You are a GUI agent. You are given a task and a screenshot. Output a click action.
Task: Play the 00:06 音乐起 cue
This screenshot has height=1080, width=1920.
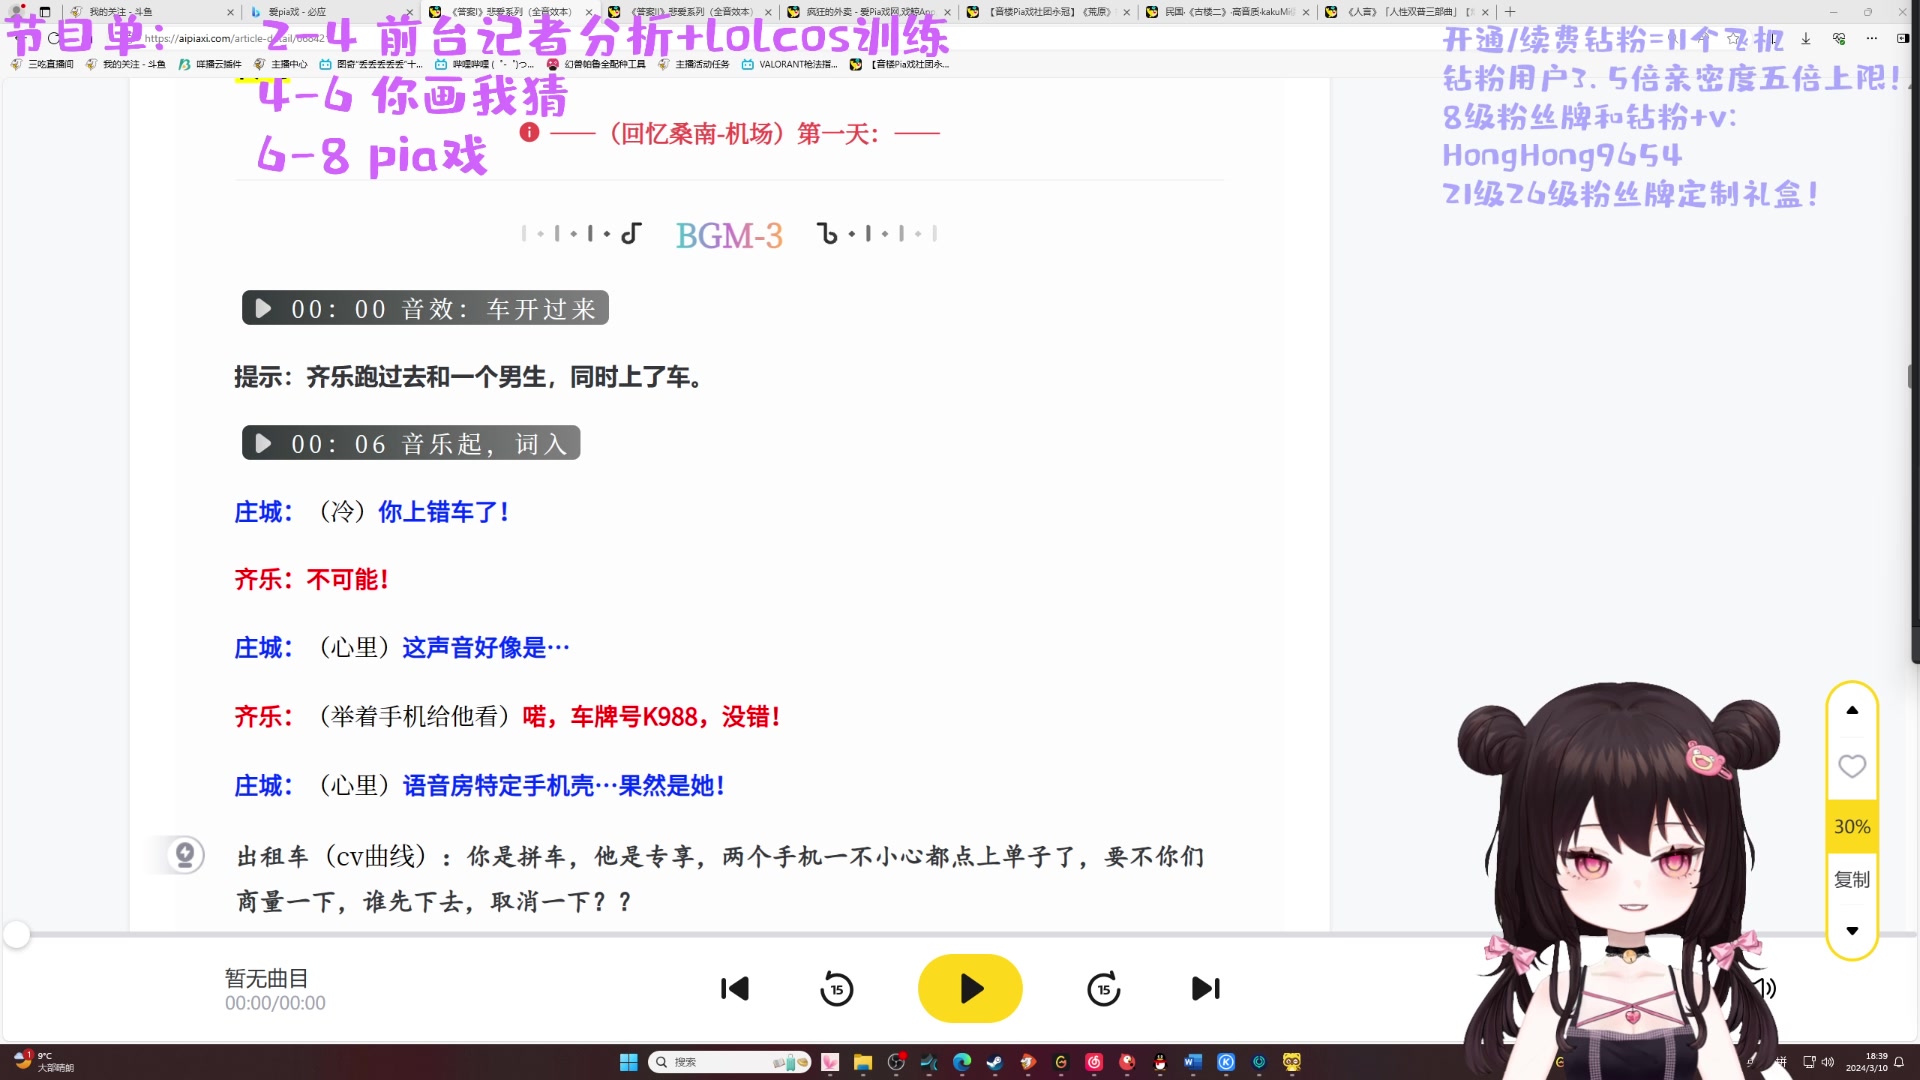click(262, 443)
